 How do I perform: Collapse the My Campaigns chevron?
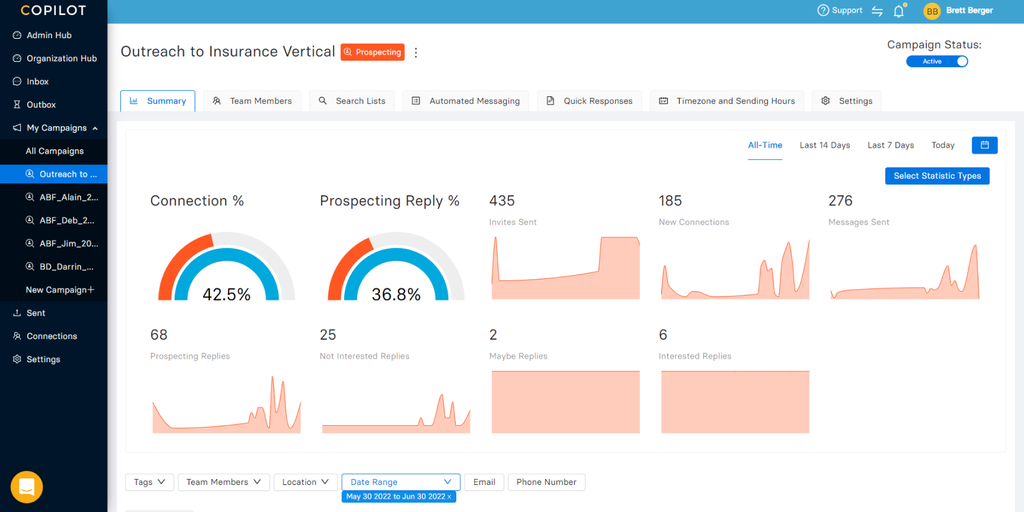tap(95, 128)
